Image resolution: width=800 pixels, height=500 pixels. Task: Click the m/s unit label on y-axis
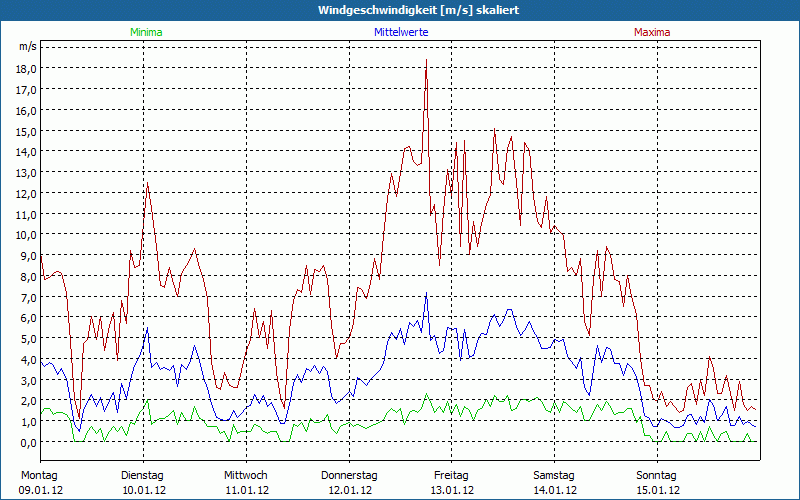pyautogui.click(x=27, y=47)
